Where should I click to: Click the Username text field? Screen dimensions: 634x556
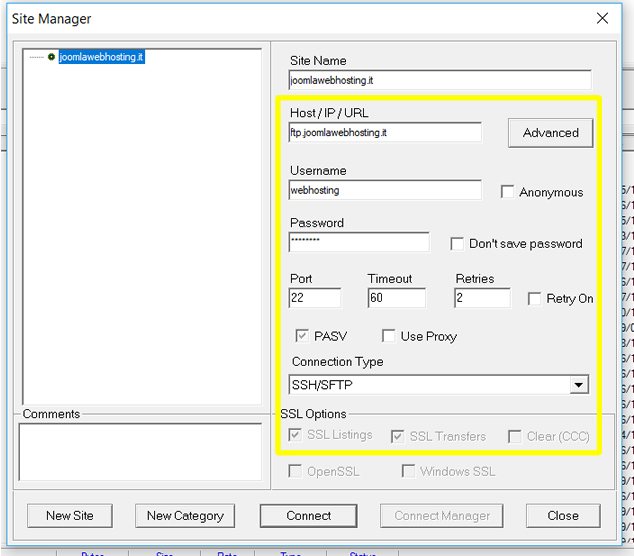[385, 190]
